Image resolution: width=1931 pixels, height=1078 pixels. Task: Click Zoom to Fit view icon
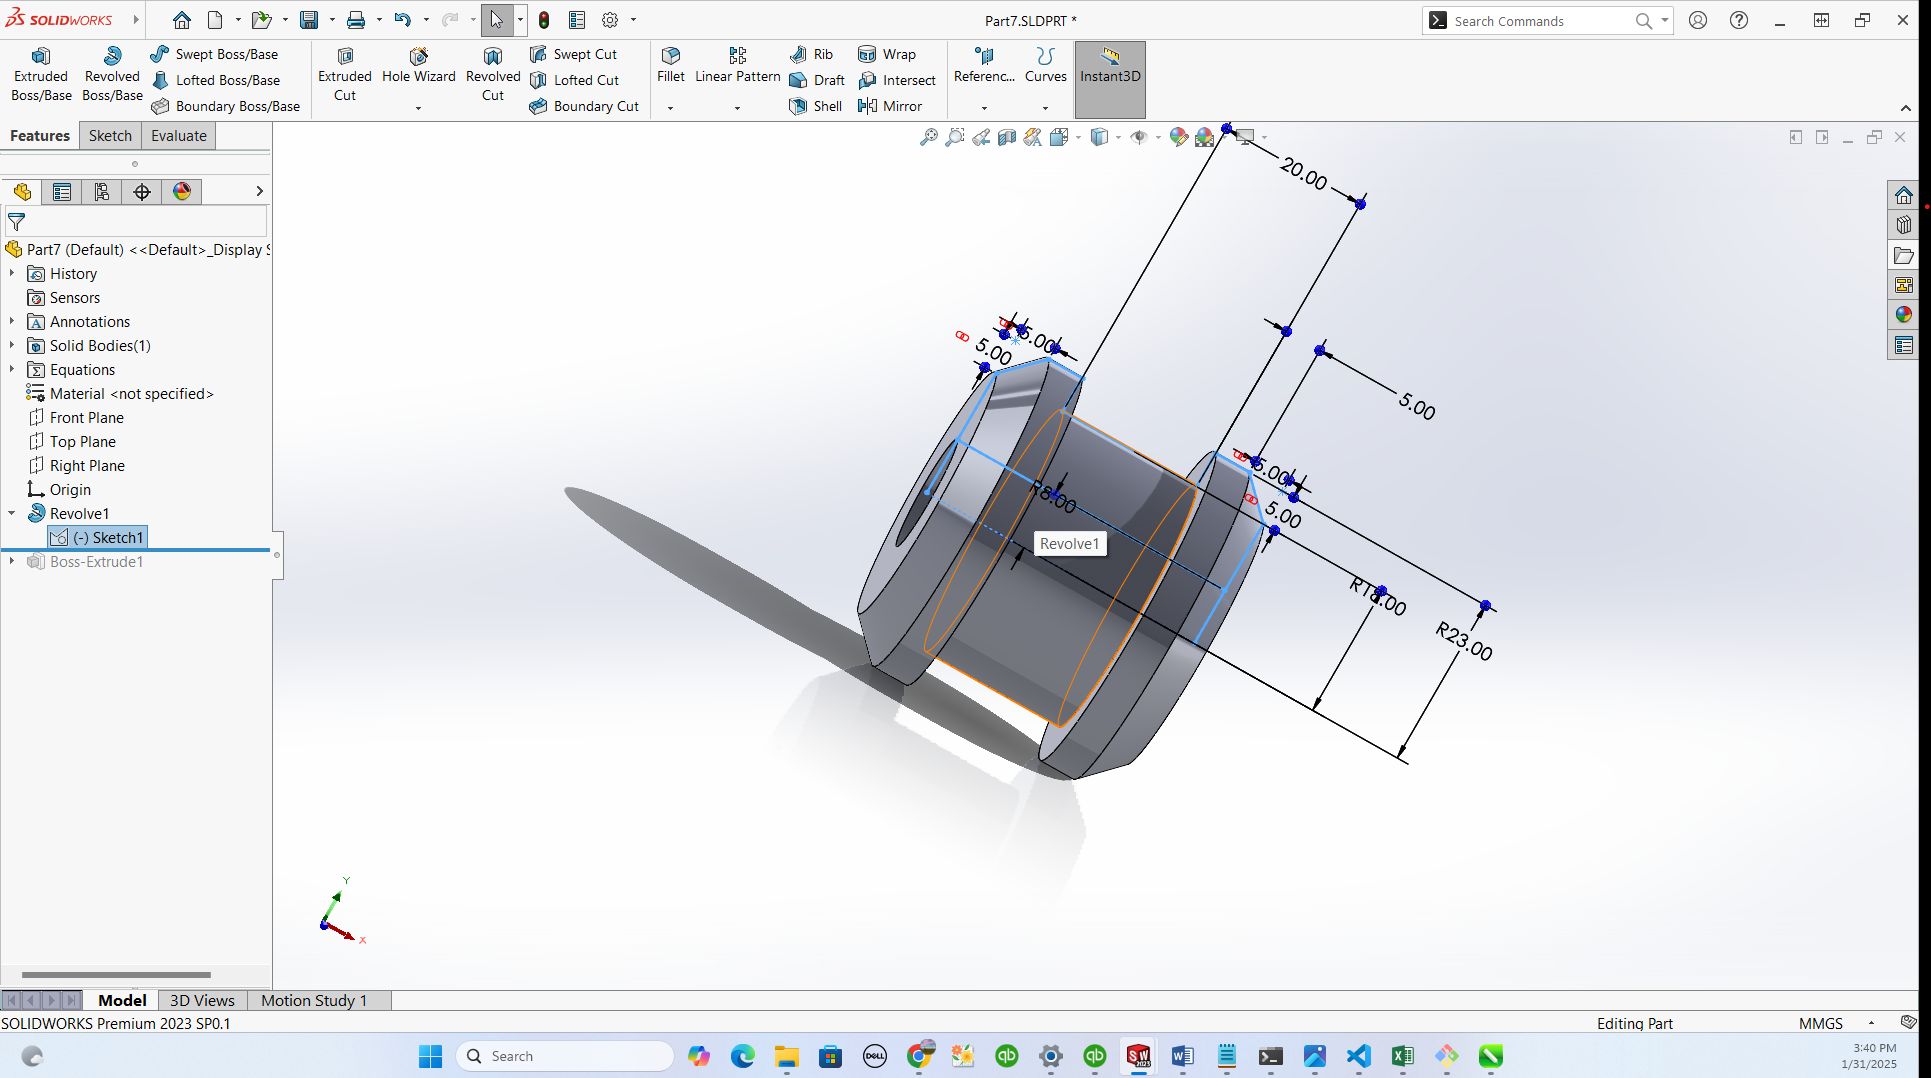(x=929, y=137)
